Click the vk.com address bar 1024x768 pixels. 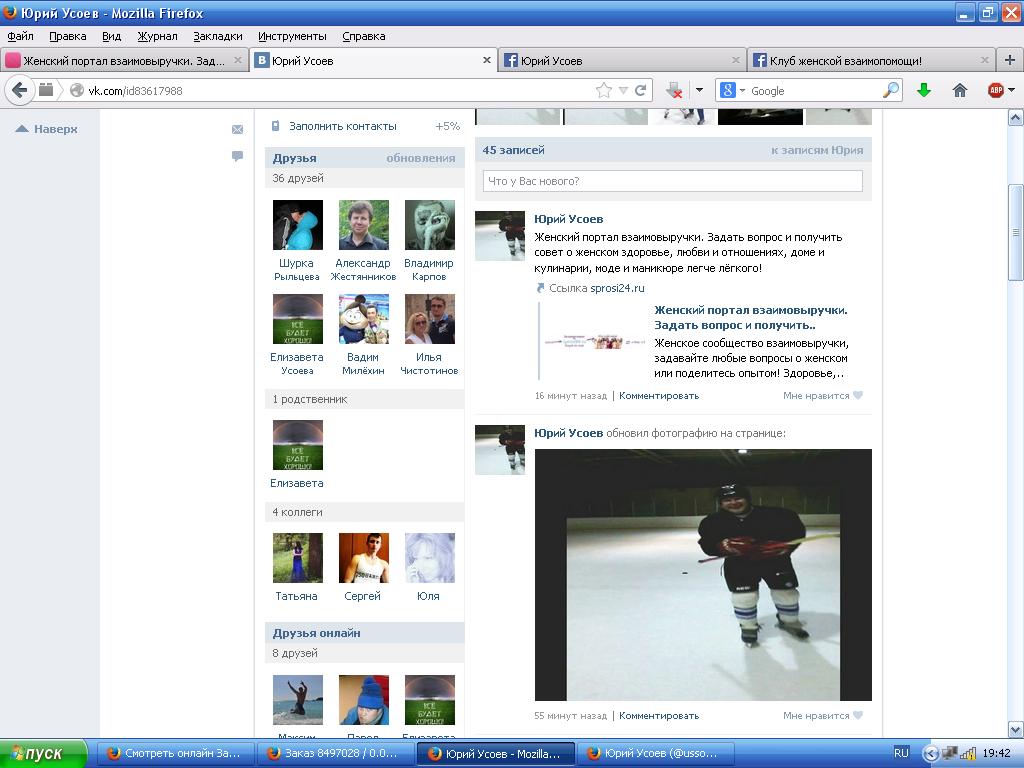340,90
